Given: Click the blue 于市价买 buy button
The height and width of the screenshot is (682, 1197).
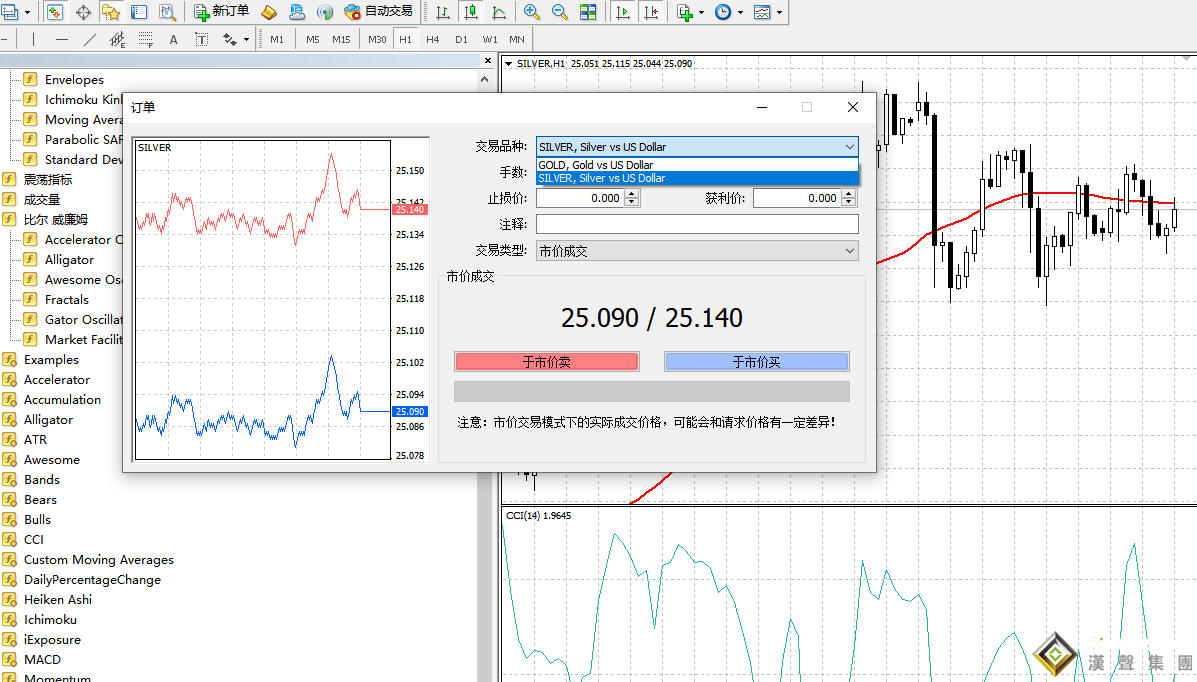Looking at the screenshot, I should (x=757, y=362).
